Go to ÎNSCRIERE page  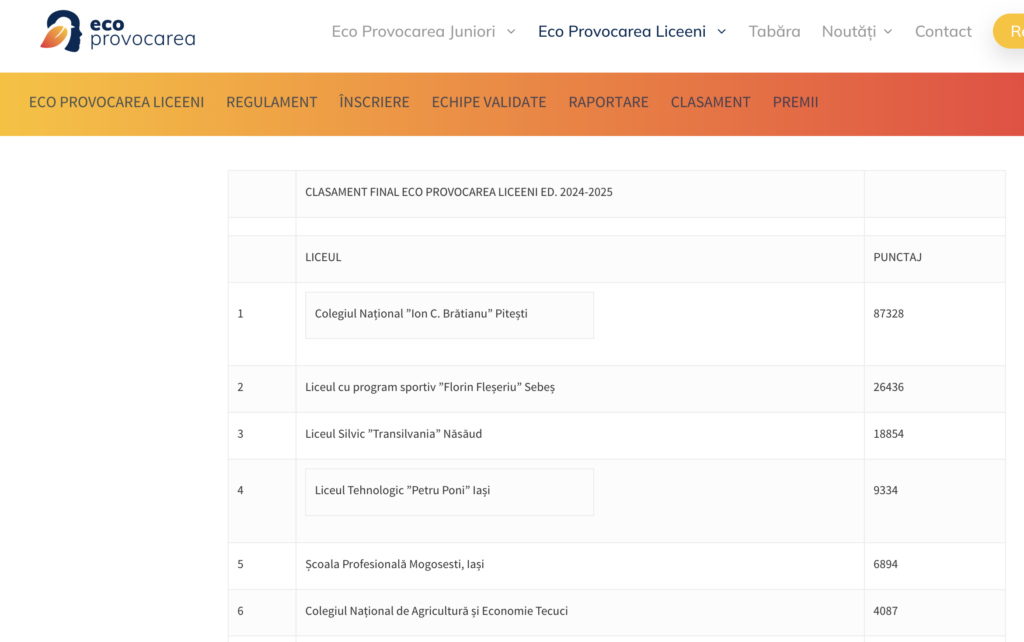374,102
